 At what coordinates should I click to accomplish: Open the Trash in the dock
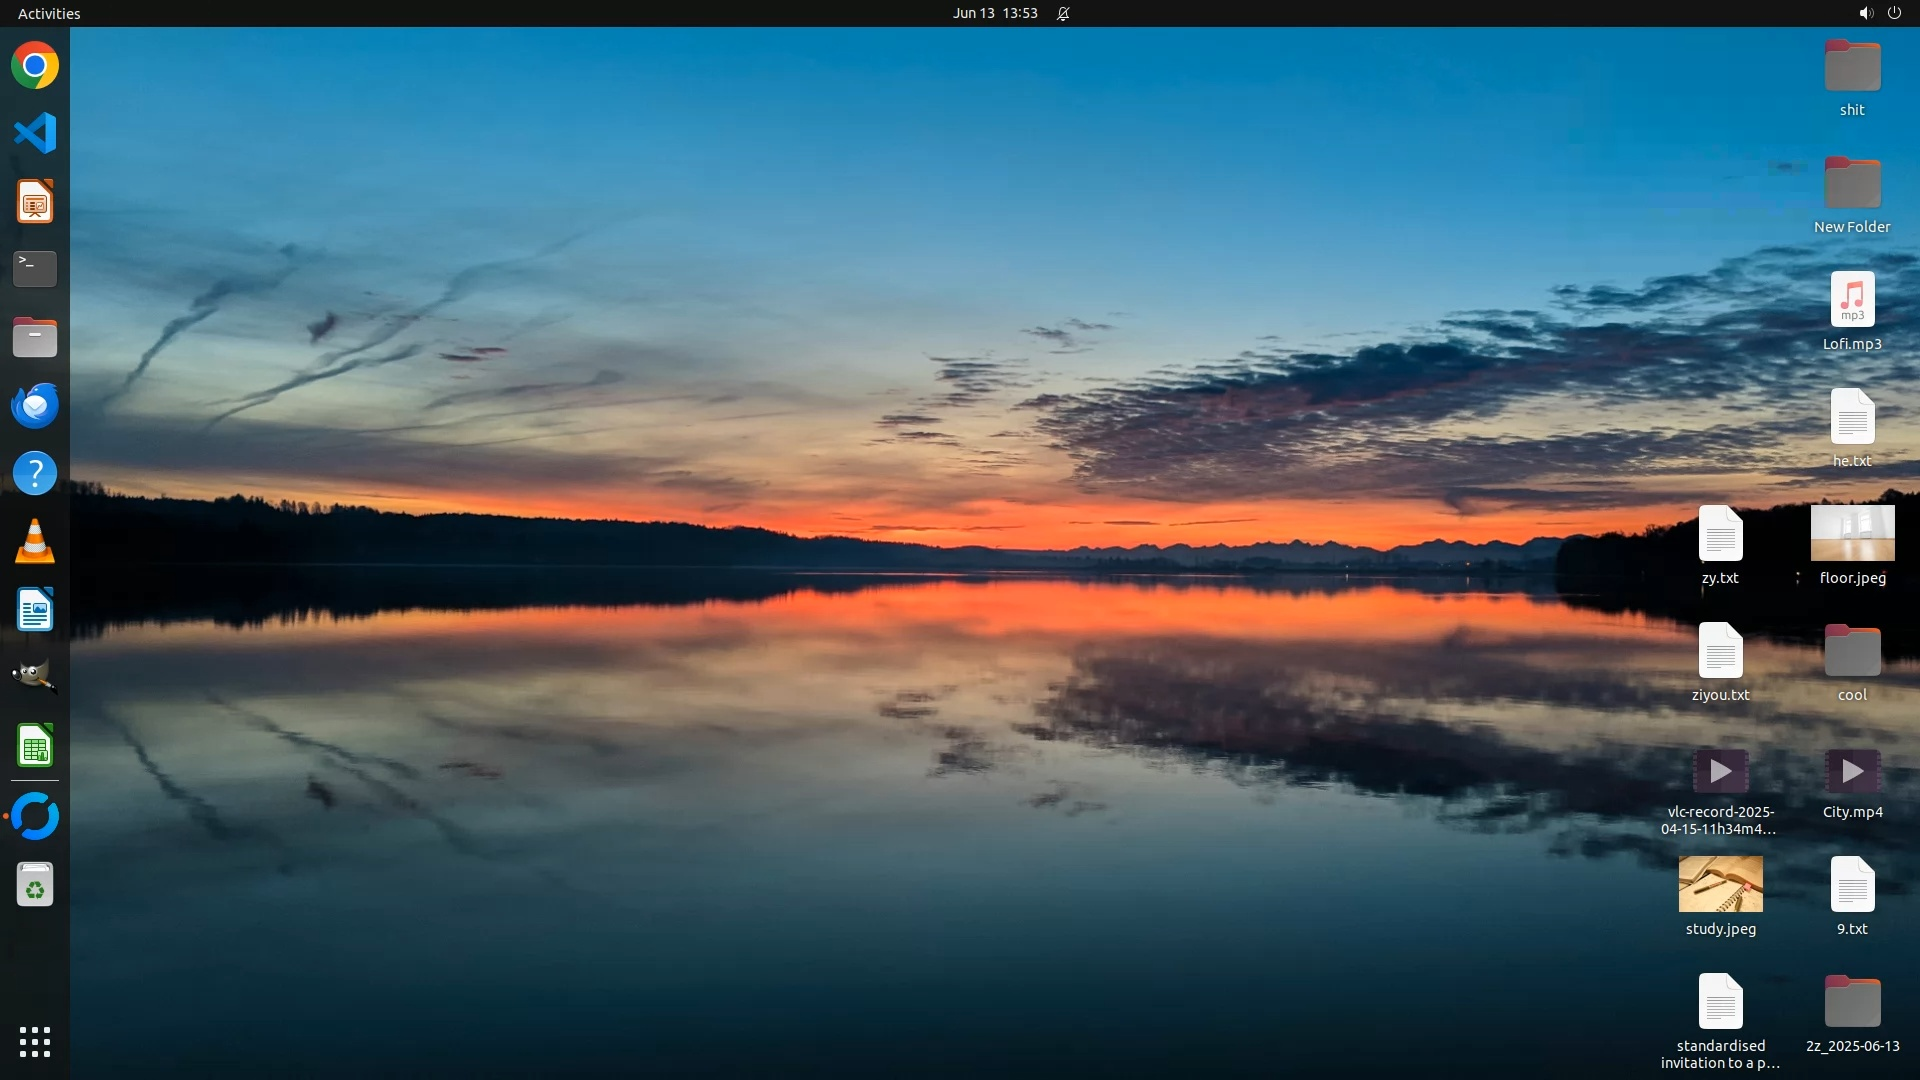(35, 886)
